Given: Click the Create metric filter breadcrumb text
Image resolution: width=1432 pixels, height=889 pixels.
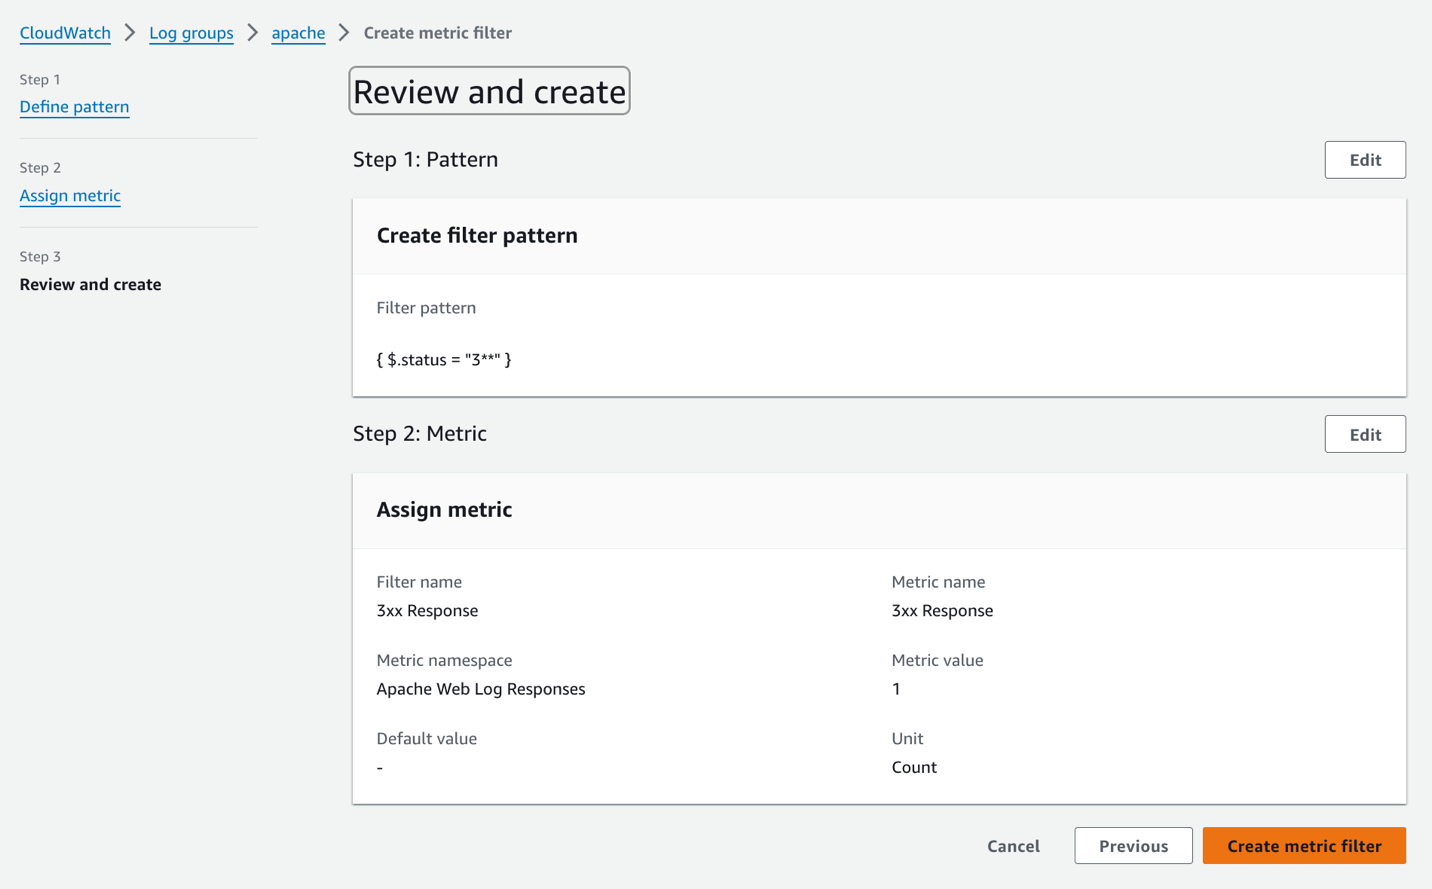Looking at the screenshot, I should pos(437,33).
